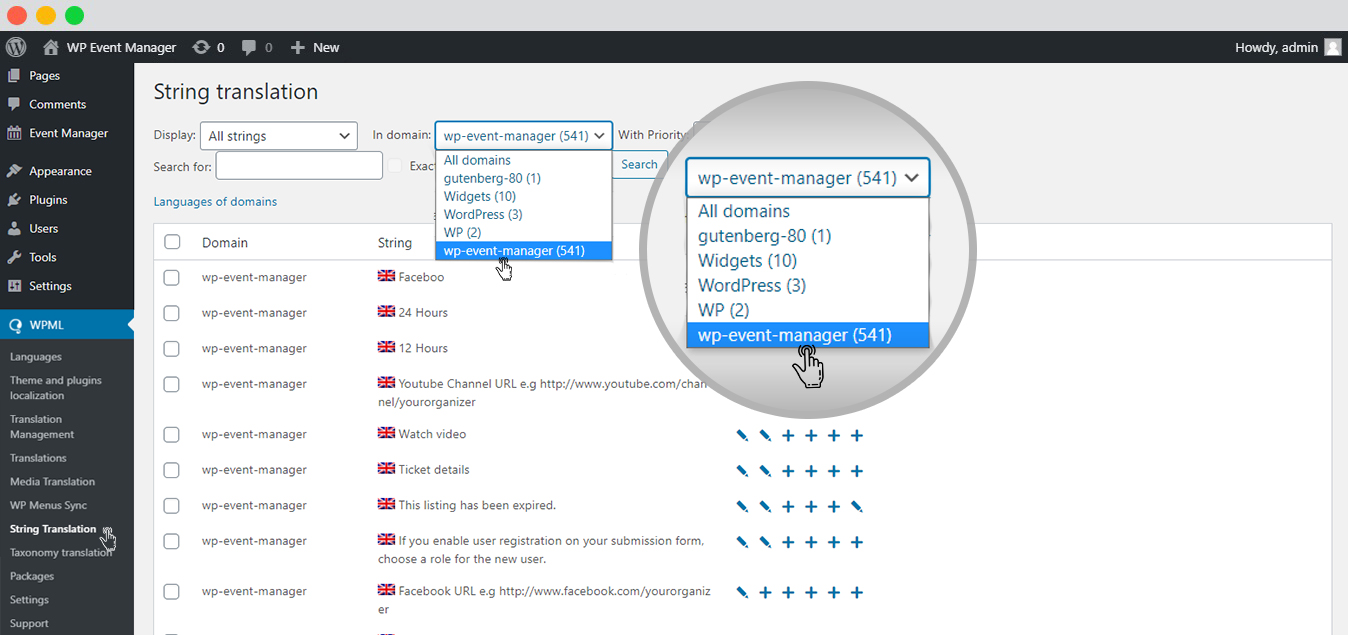Viewport: 1348px width, 635px height.
Task: Choose 'WordPress (3)' in domain list
Action: (x=524, y=214)
